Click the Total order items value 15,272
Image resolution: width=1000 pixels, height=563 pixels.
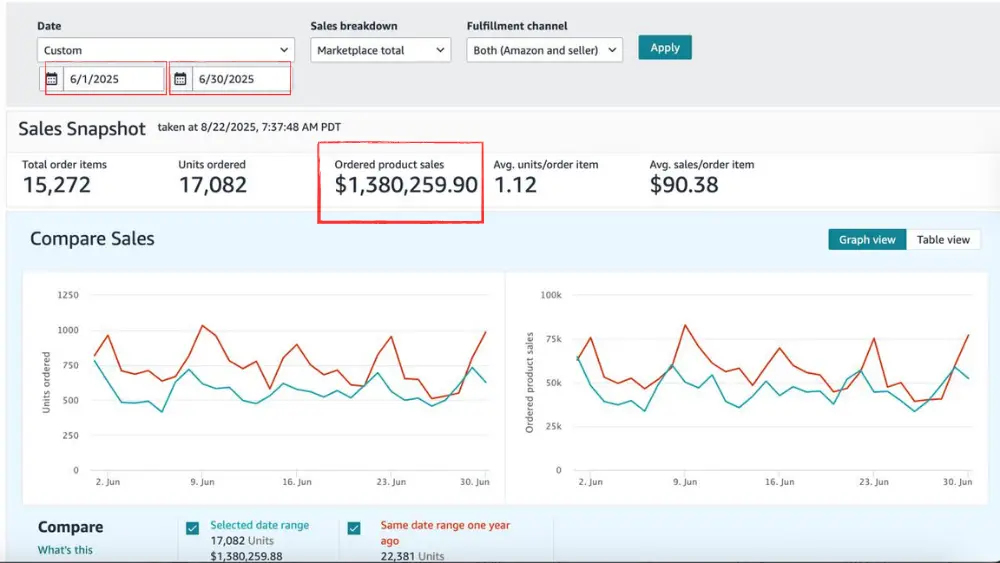pyautogui.click(x=57, y=185)
